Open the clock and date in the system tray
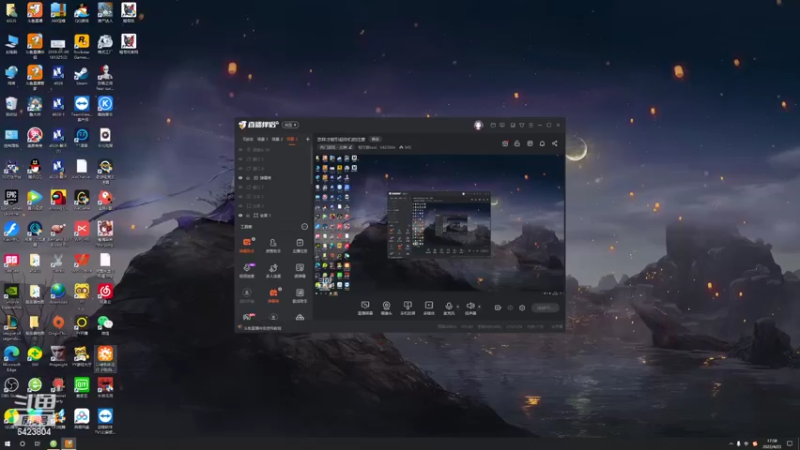This screenshot has height=450, width=800. click(772, 444)
